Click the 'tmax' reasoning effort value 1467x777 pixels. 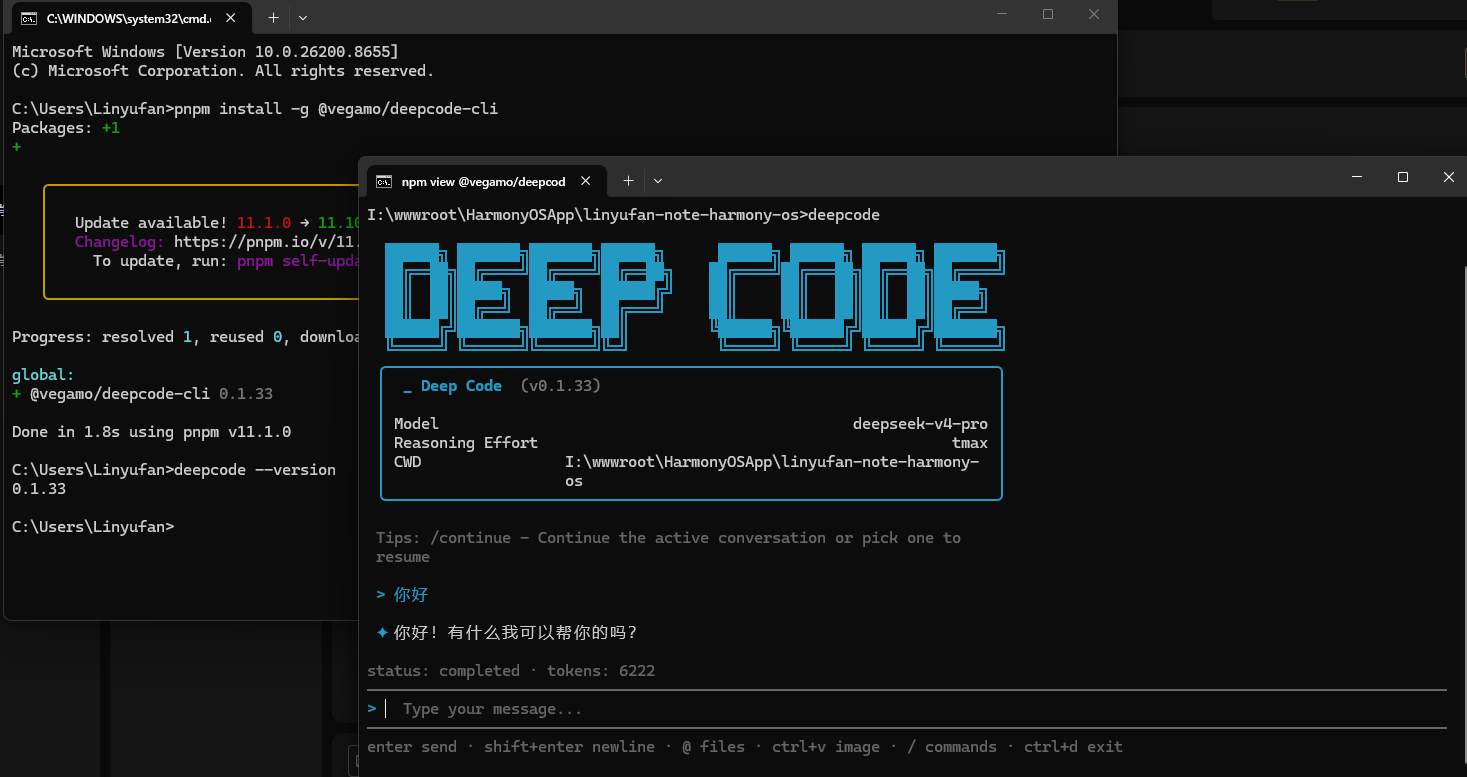click(x=970, y=443)
